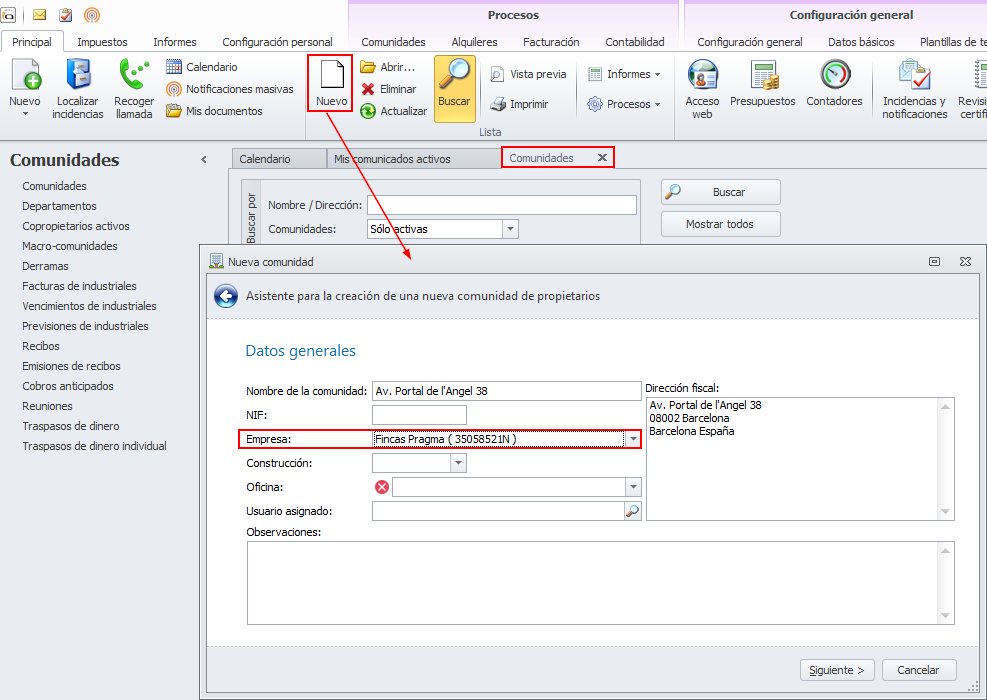The height and width of the screenshot is (700, 987).
Task: Open the Informes dropdown in ribbon
Action: pyautogui.click(x=624, y=74)
